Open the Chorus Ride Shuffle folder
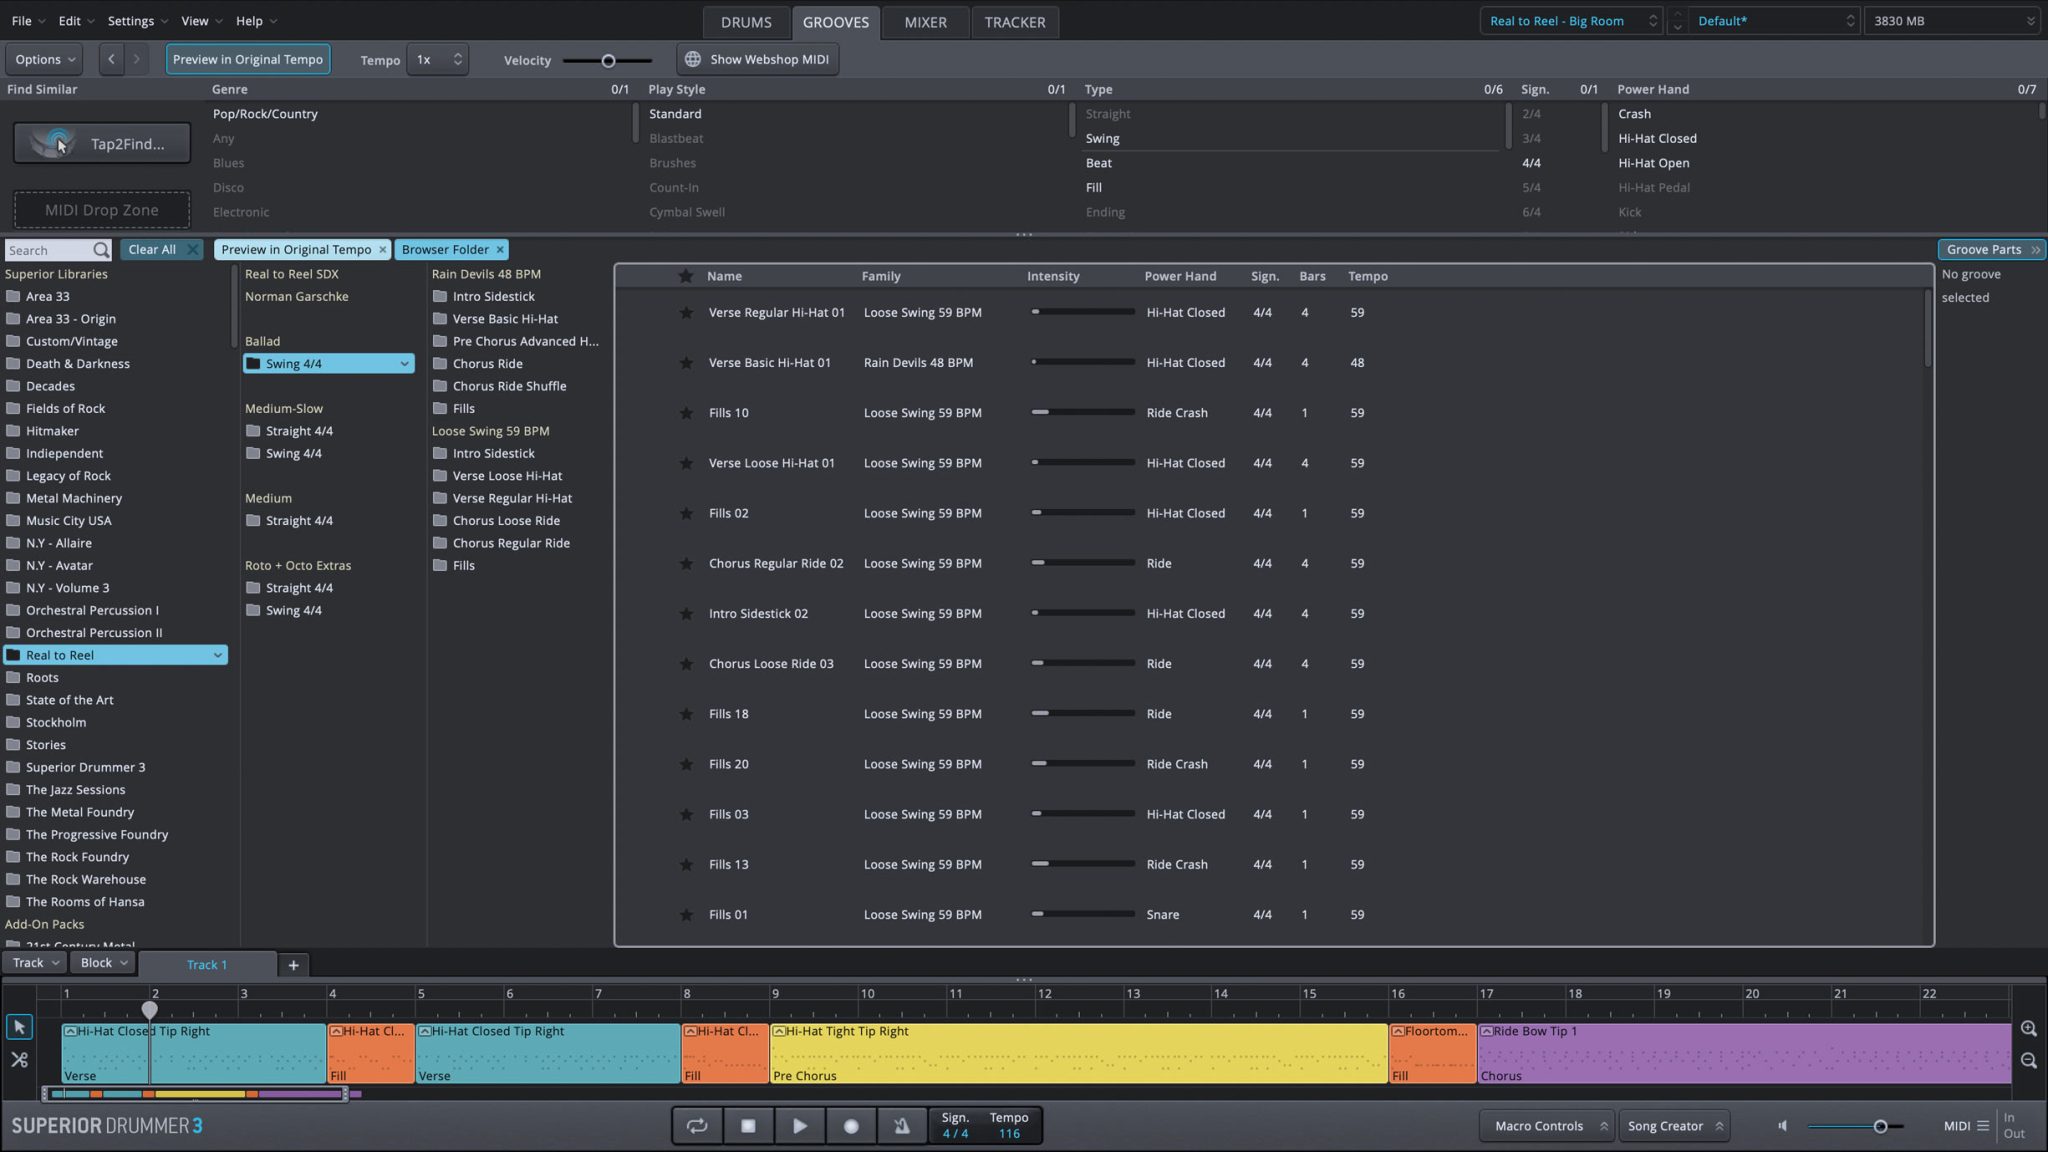Image resolution: width=2048 pixels, height=1152 pixels. click(x=509, y=386)
